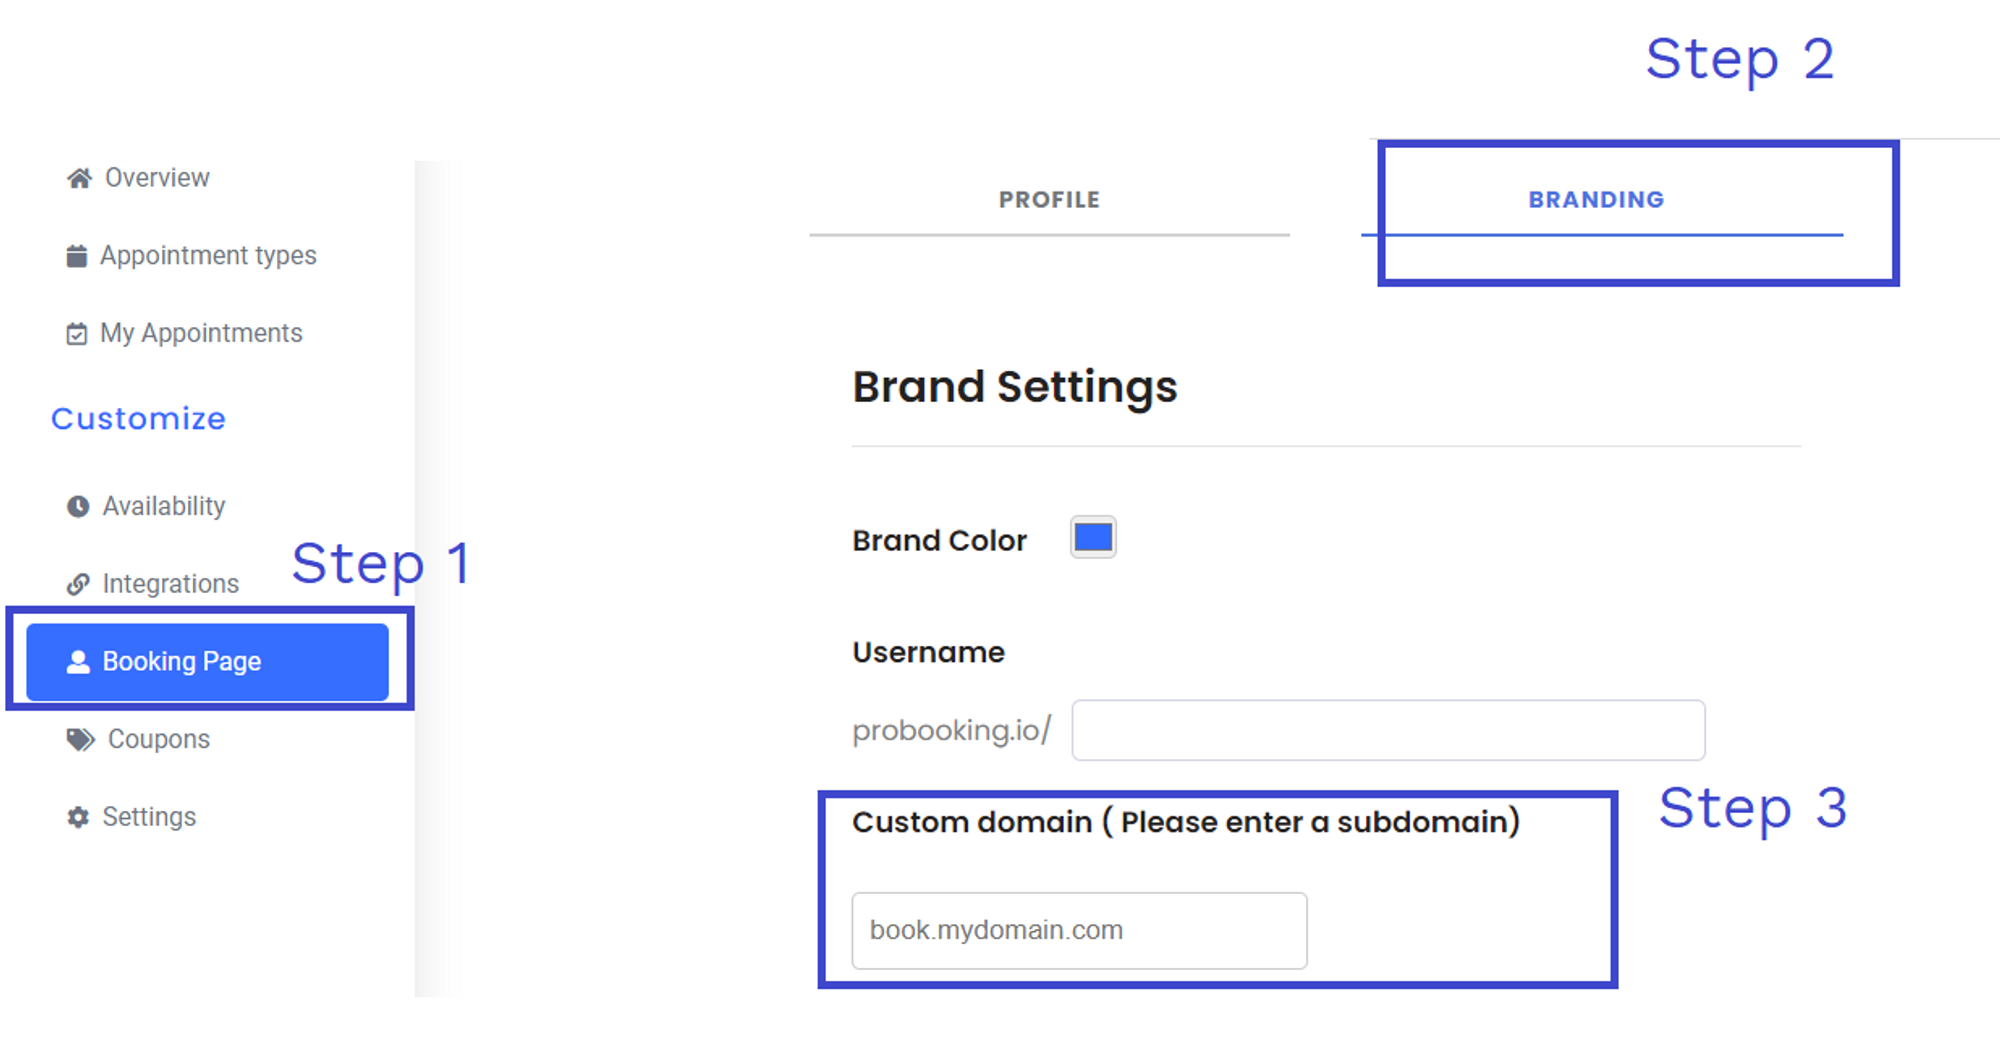Open the Coupons page
2000x1047 pixels.
tap(159, 739)
